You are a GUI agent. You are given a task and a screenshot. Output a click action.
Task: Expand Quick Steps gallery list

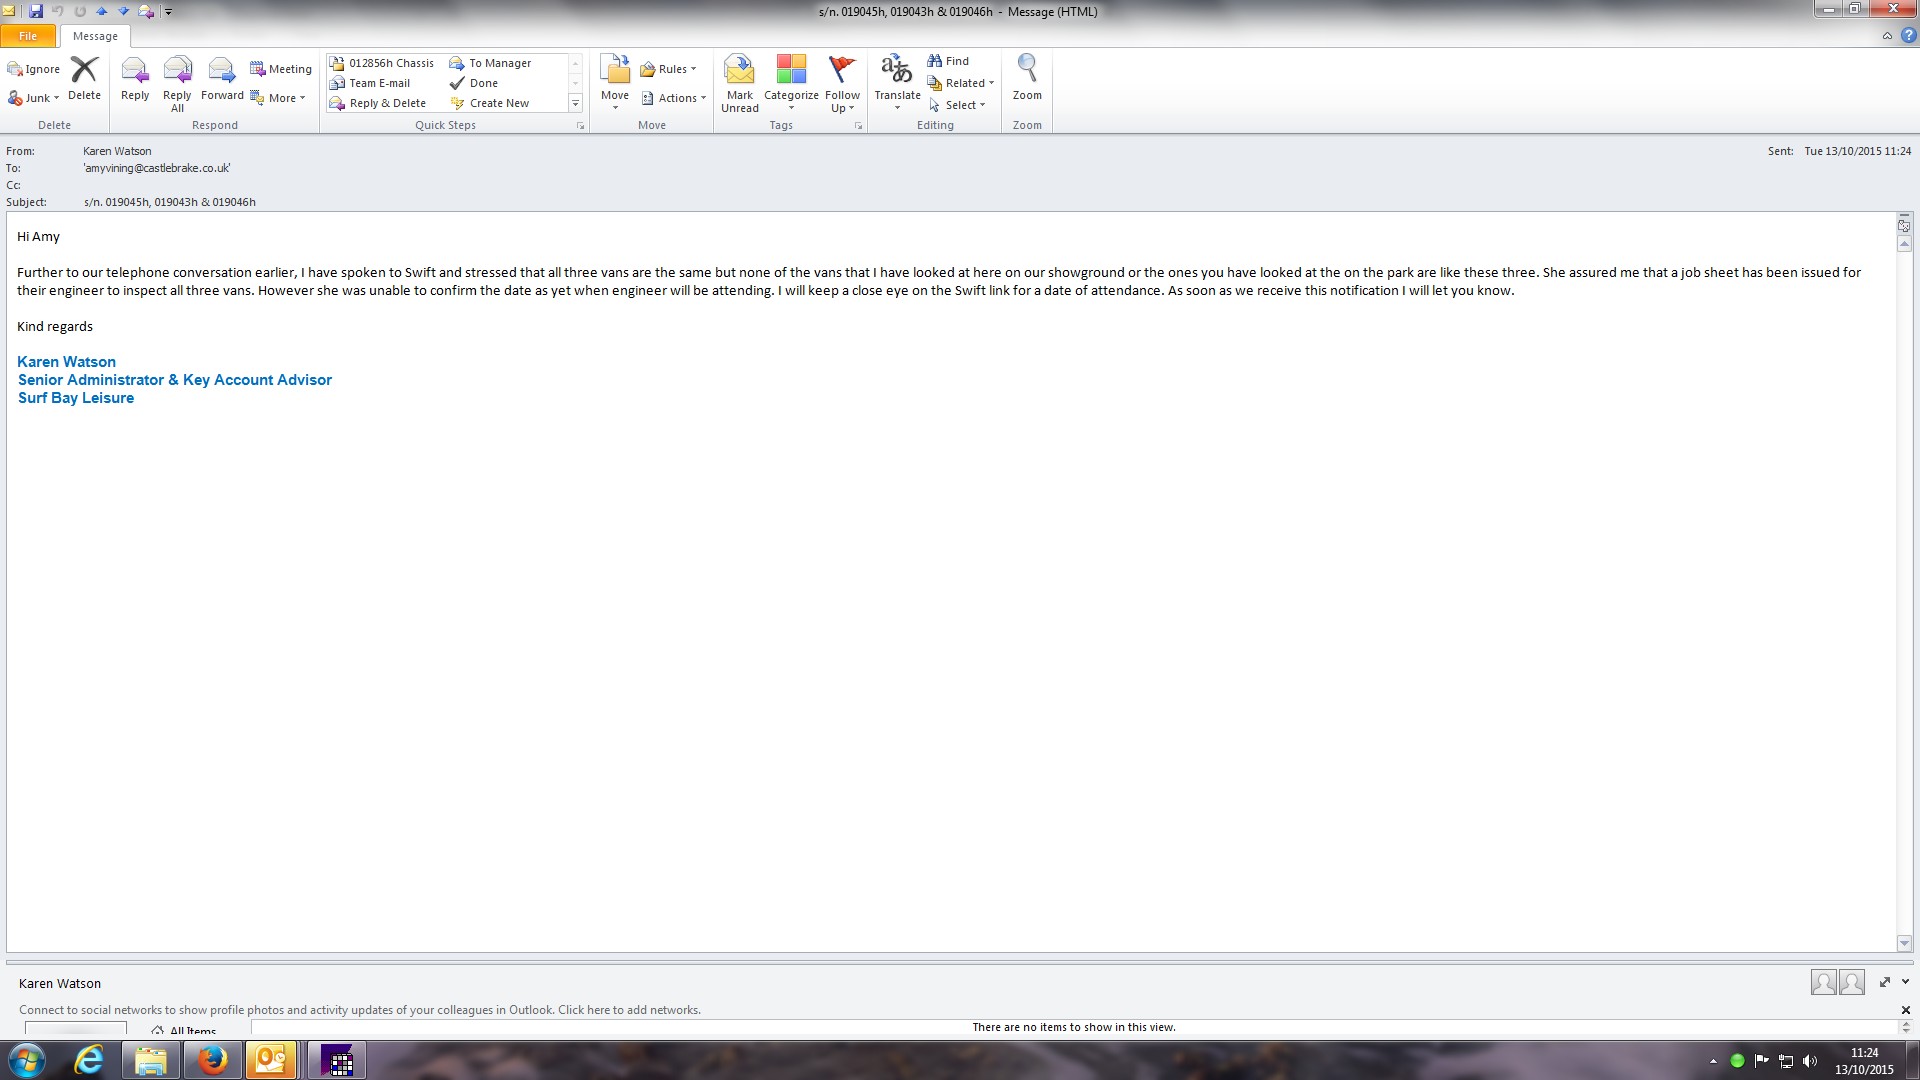[x=575, y=104]
